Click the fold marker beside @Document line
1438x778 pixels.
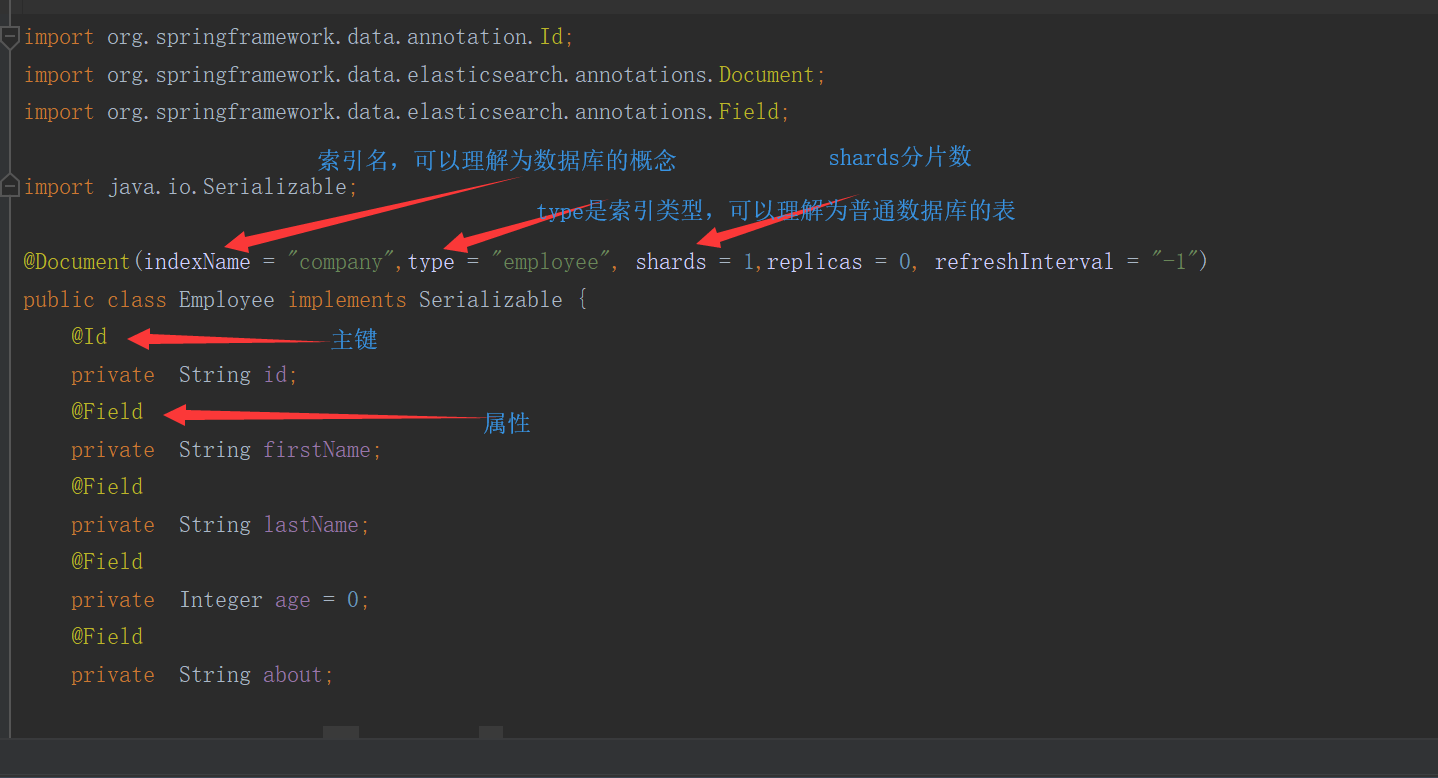coord(9,261)
